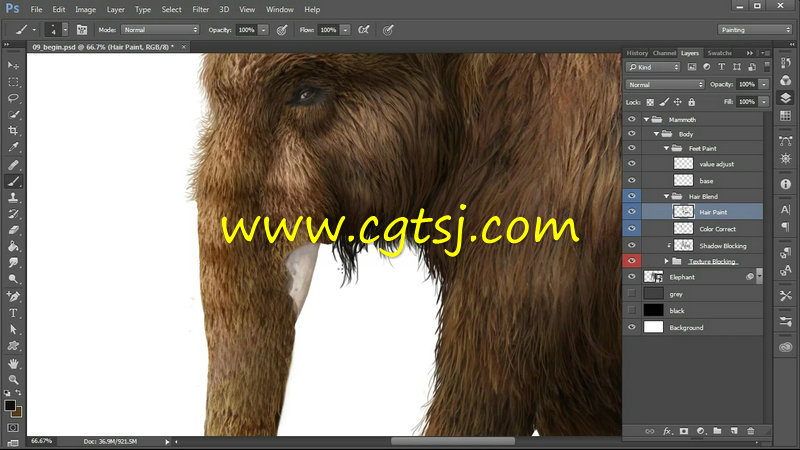Hide the Color Correct layer

click(x=632, y=229)
